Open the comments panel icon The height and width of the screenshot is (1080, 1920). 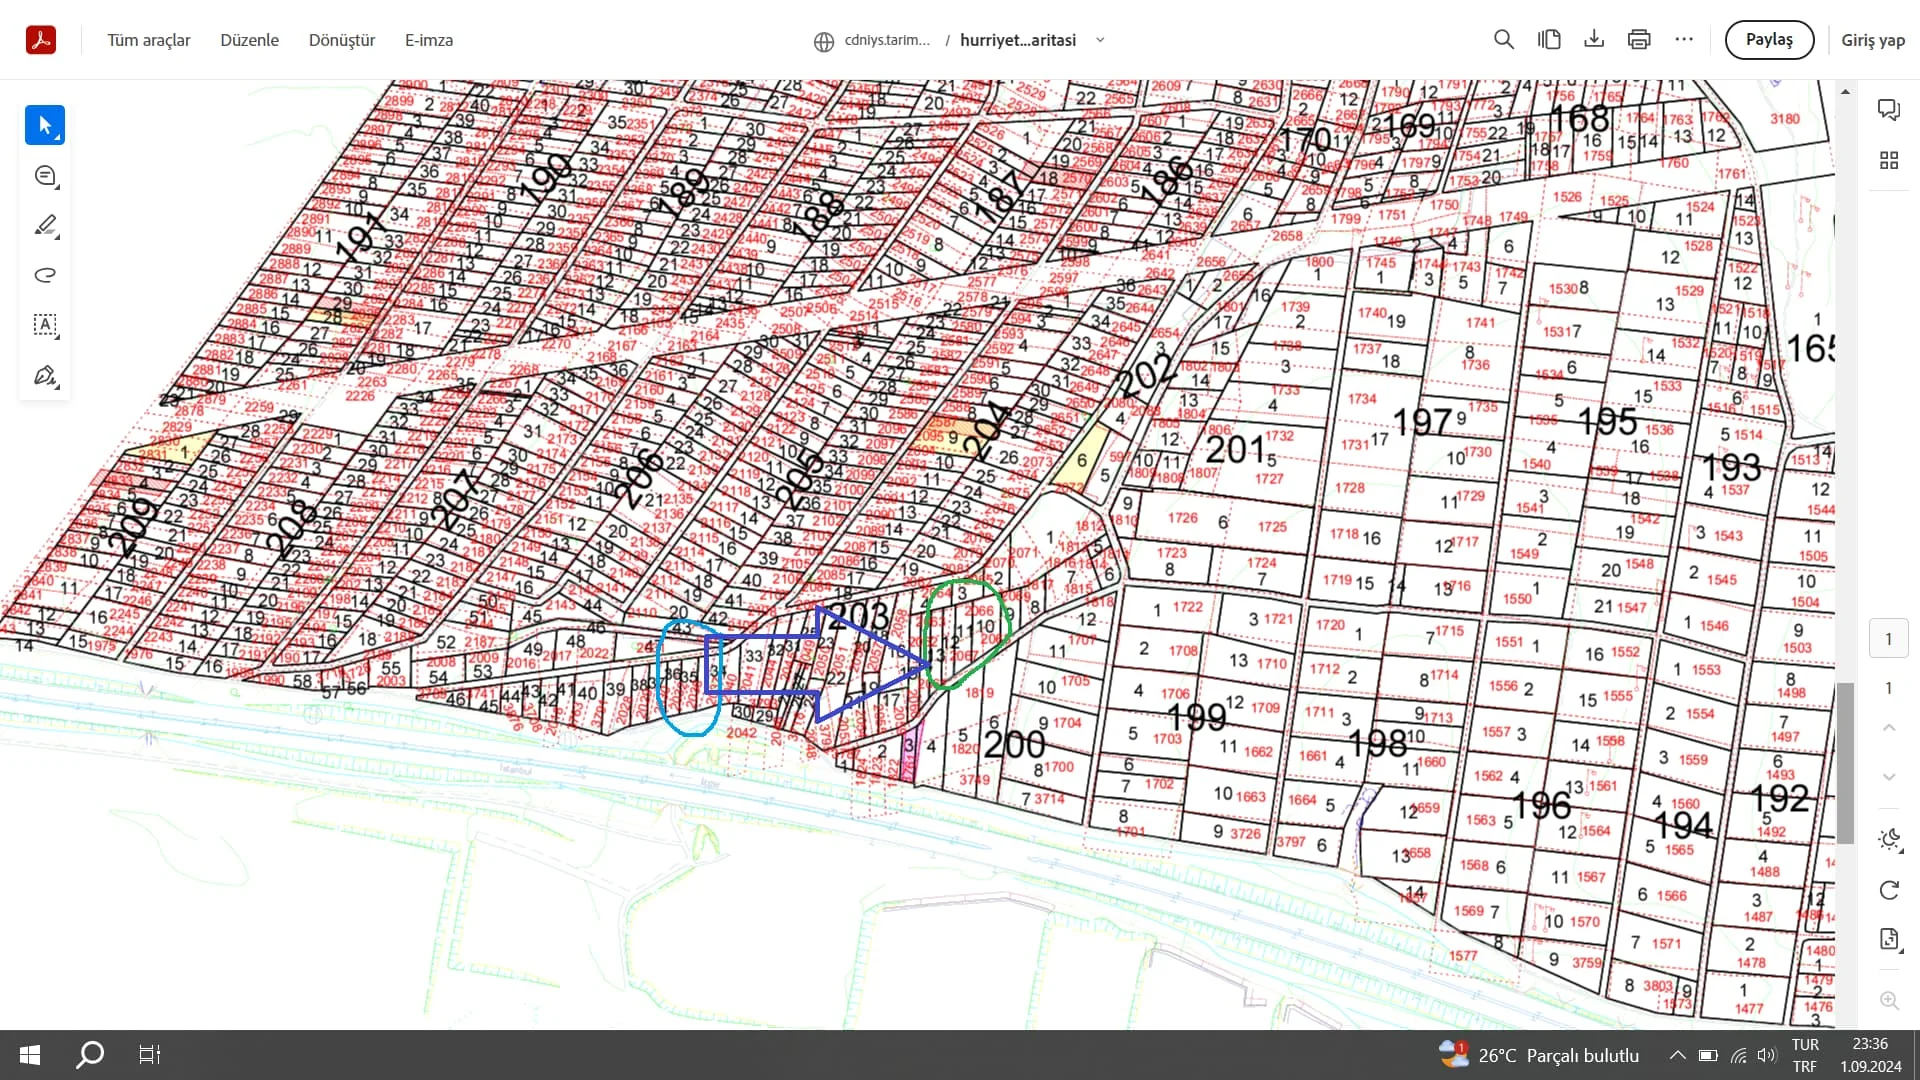pos(1888,109)
